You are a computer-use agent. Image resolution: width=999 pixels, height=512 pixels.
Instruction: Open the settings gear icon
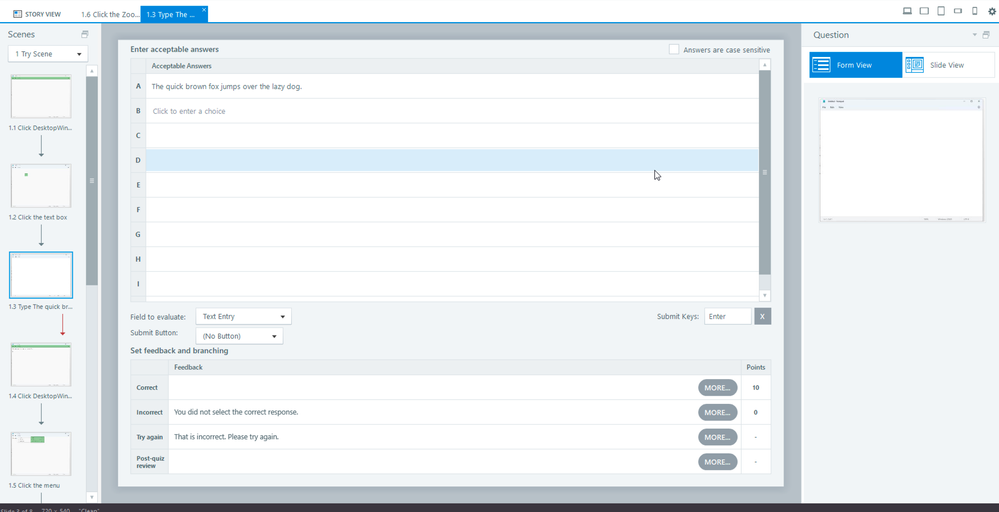pos(991,11)
